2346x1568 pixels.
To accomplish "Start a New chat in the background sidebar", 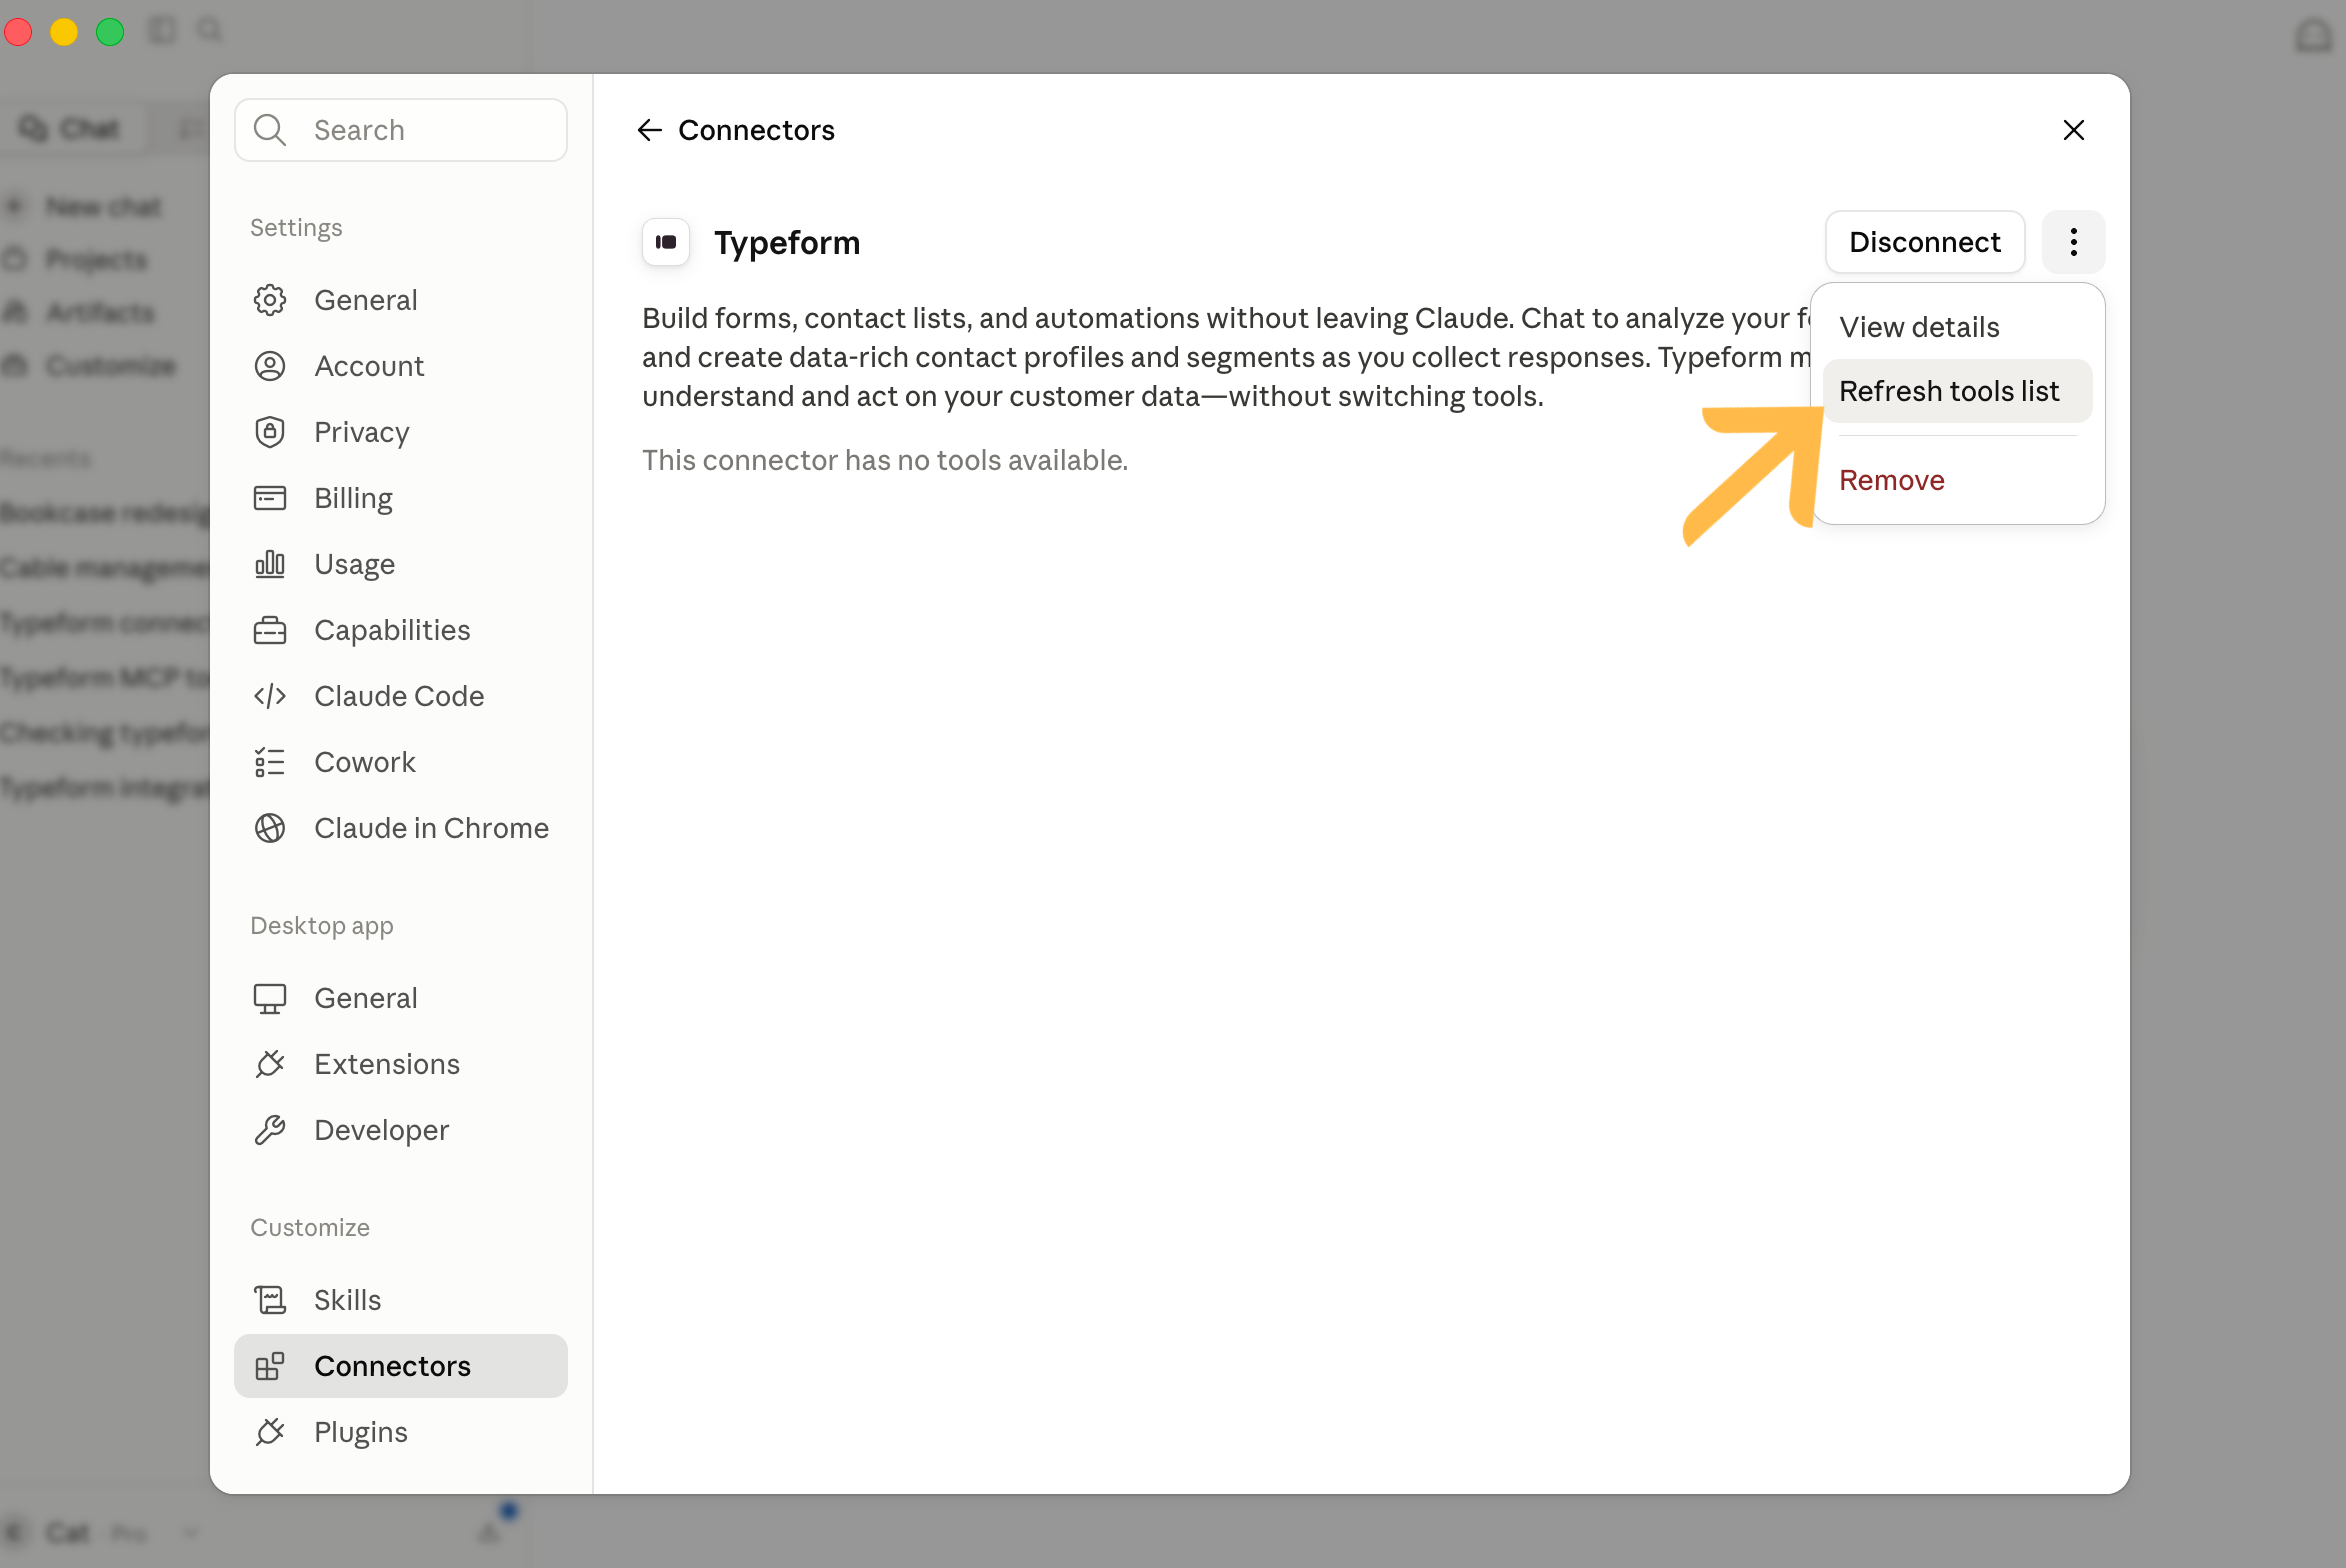I will [85, 207].
